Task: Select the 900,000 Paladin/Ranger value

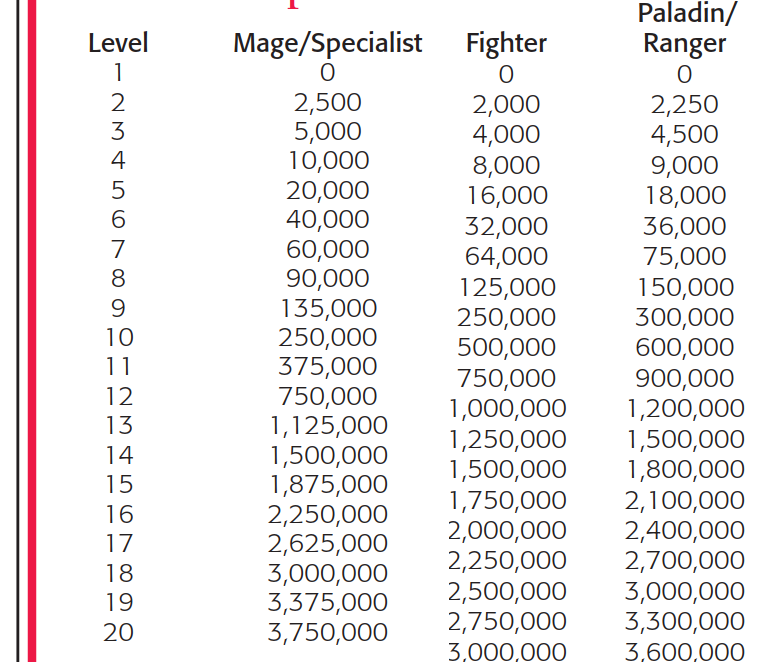Action: pyautogui.click(x=684, y=378)
